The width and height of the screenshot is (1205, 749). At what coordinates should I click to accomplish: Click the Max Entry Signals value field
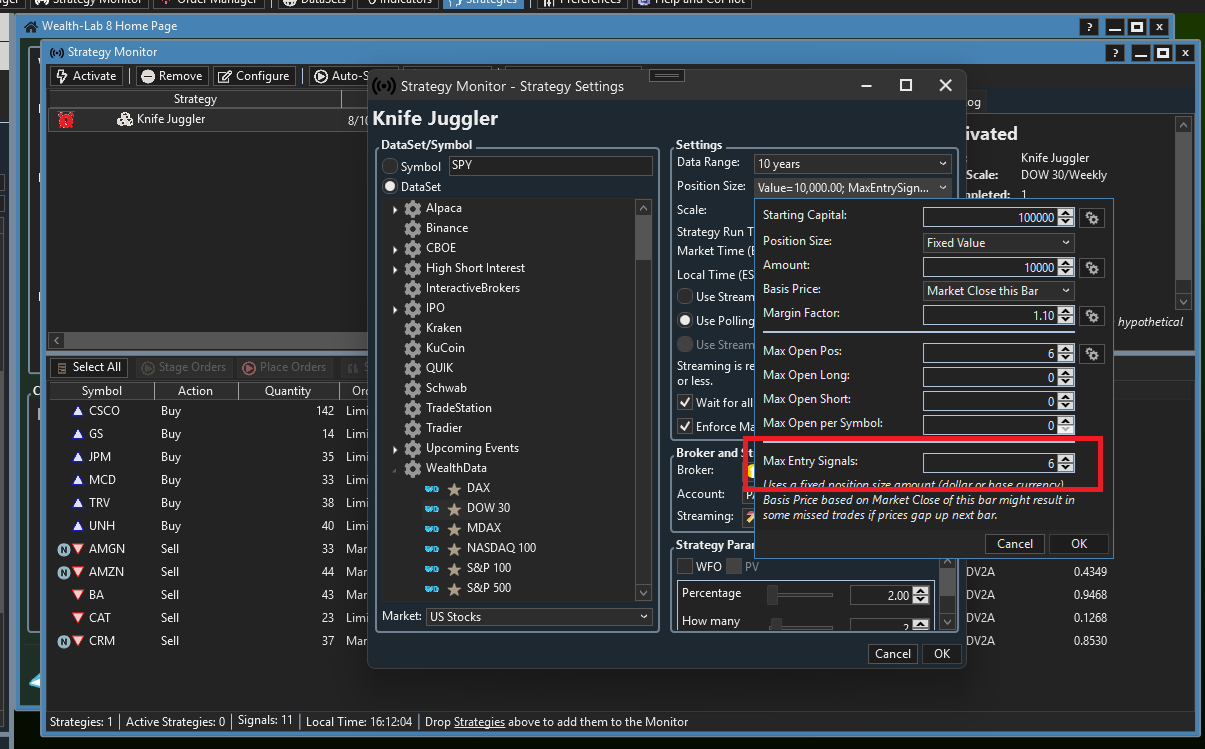[990, 463]
